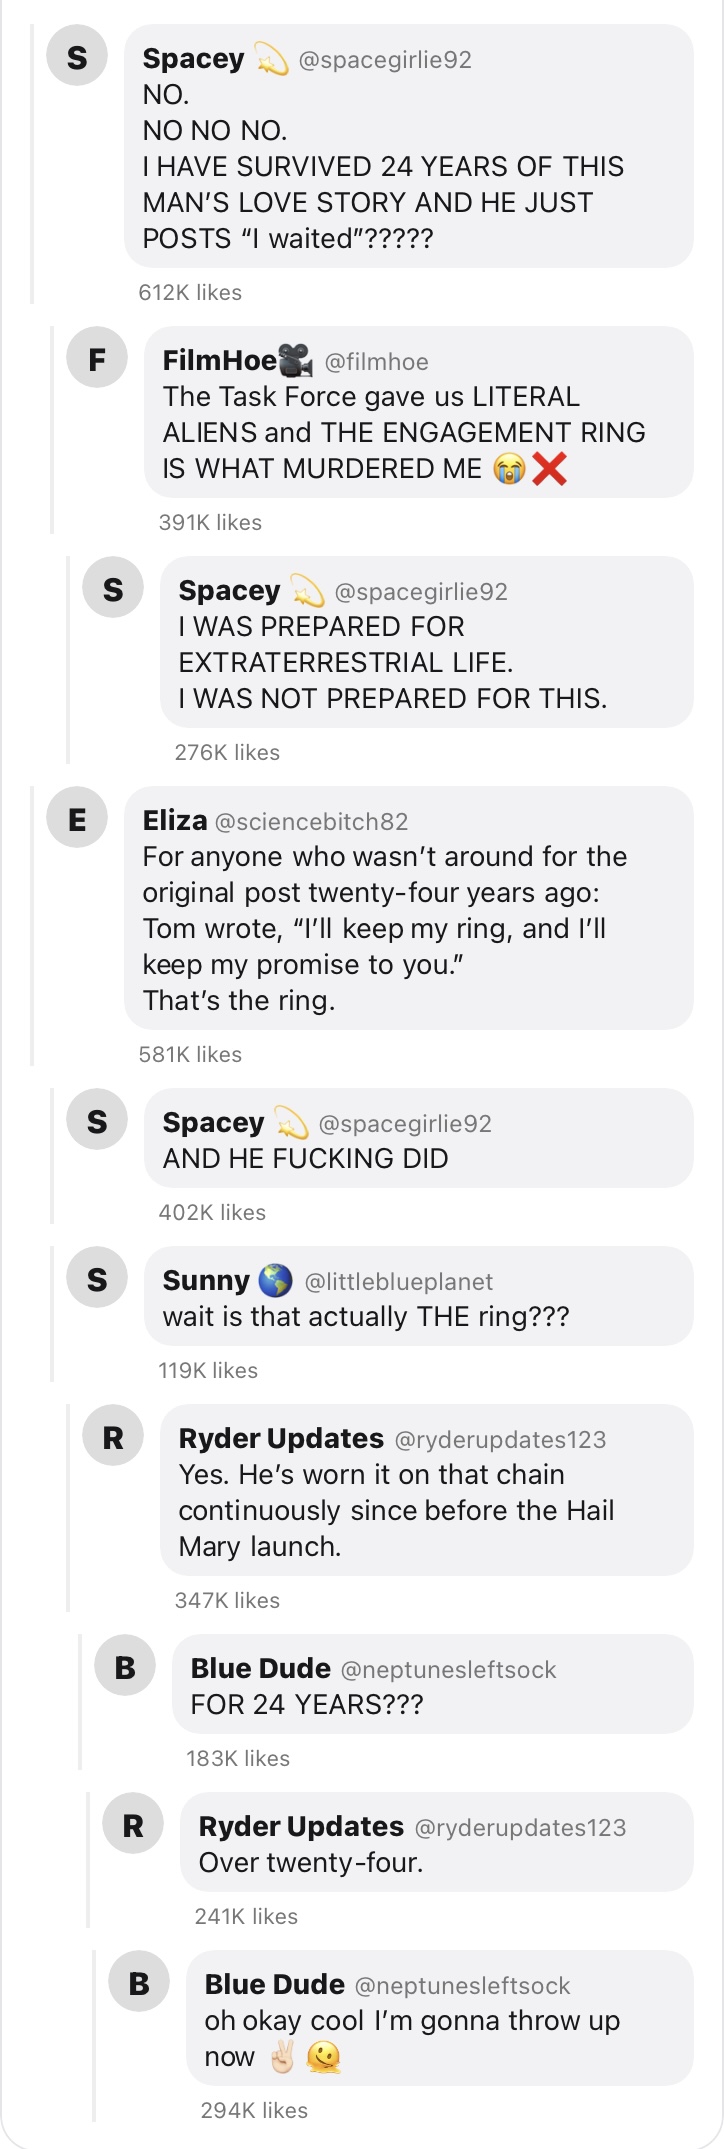Tap the 294K likes on the last comment
Screen dimensions: 724x2149
click(254, 2111)
